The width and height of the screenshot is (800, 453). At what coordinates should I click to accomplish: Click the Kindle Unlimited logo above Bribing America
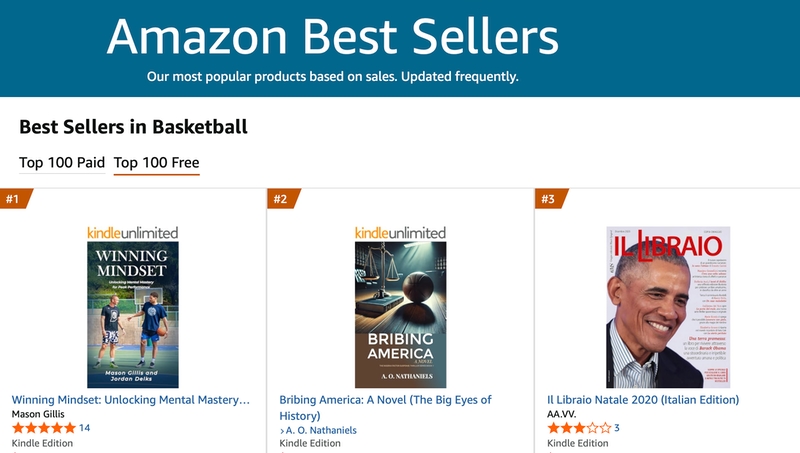coord(400,232)
